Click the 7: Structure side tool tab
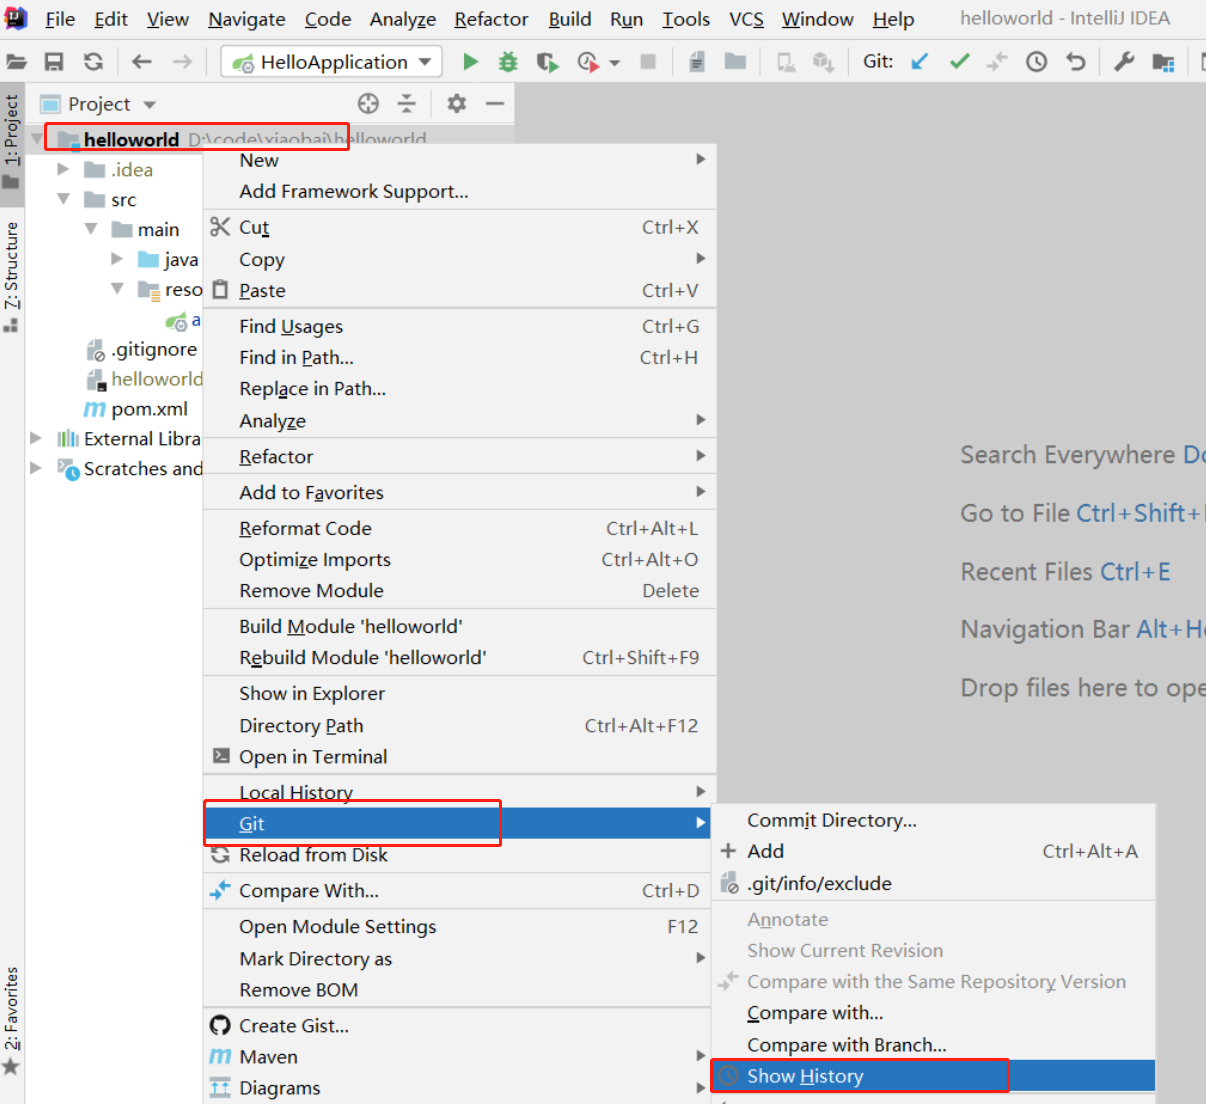The image size is (1206, 1104). [x=11, y=276]
